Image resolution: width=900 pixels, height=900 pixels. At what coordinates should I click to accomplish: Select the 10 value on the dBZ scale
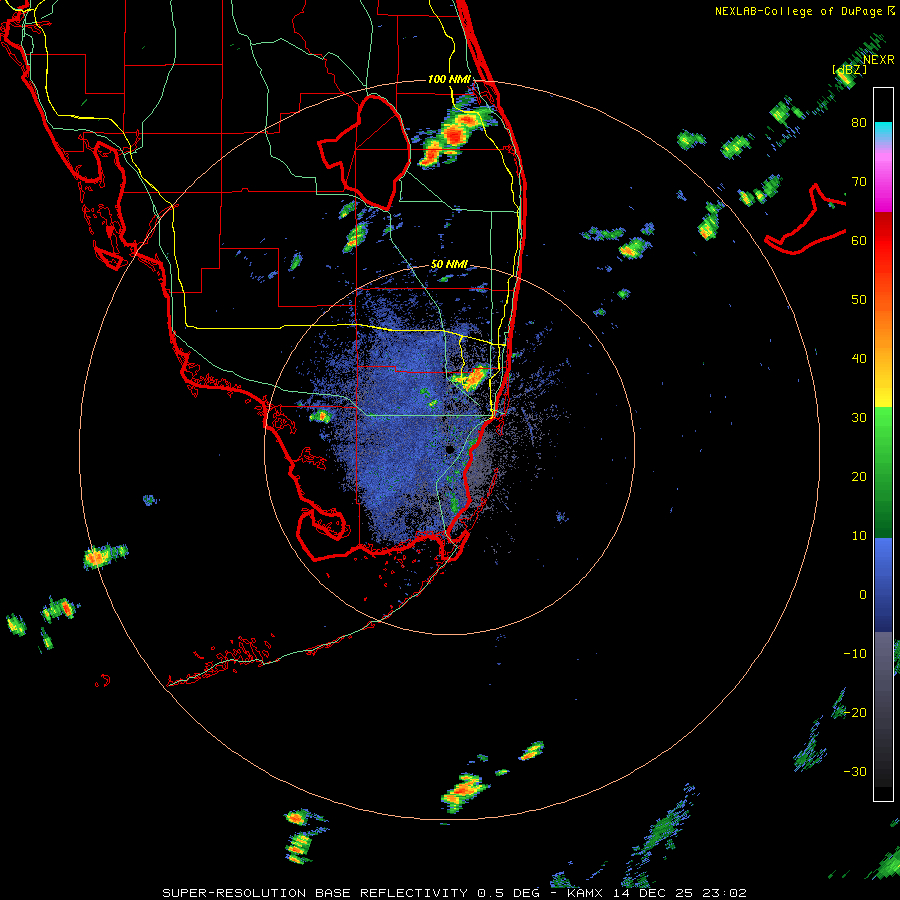859,536
